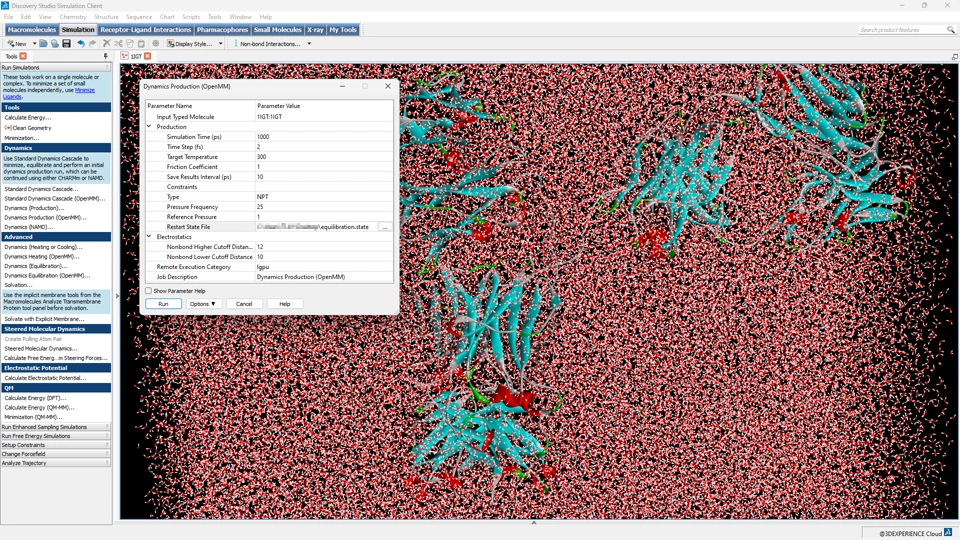Open the Macromolecules tab
Image resolution: width=960 pixels, height=540 pixels.
tap(32, 29)
